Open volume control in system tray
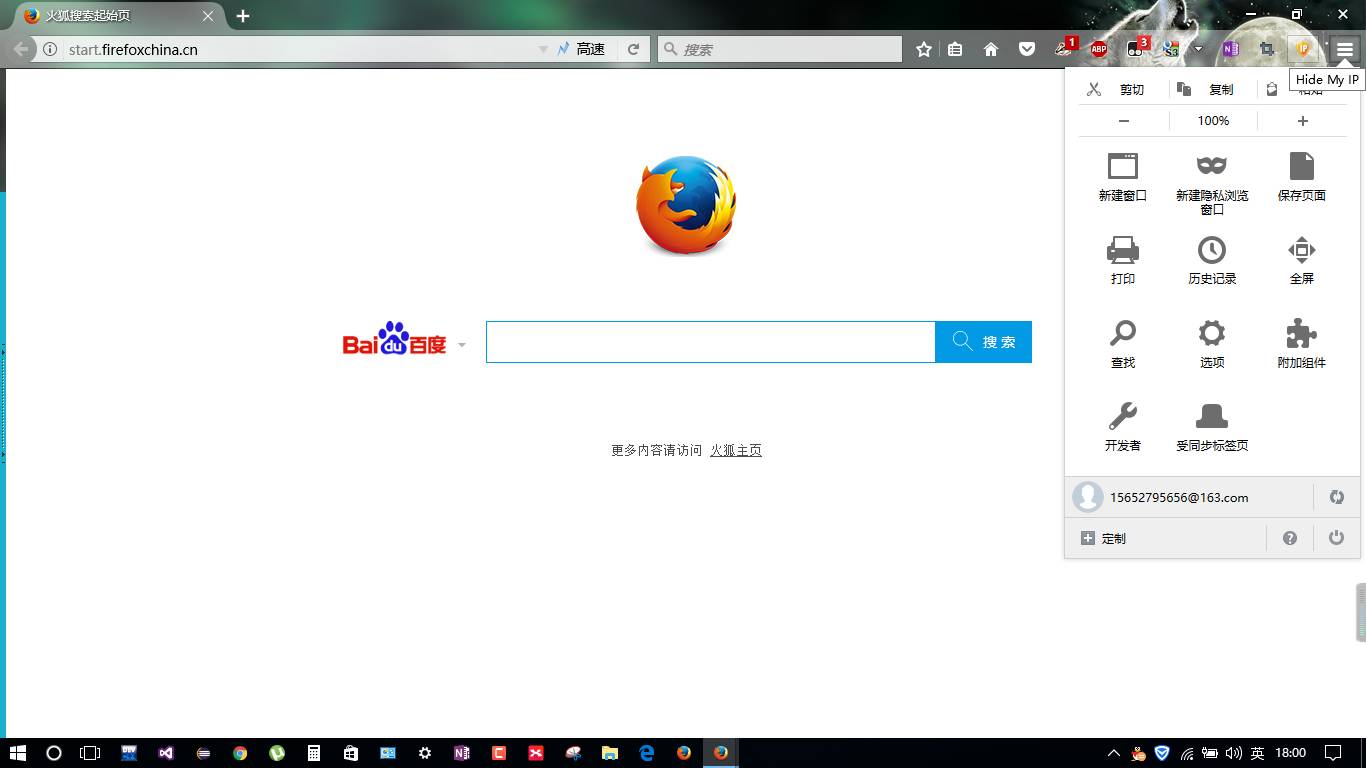Viewport: 1366px width, 768px height. [x=1233, y=753]
